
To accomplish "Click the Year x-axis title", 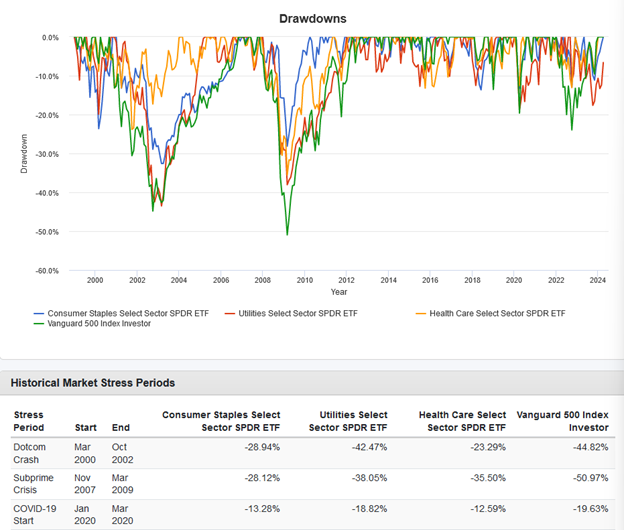I will click(x=339, y=292).
